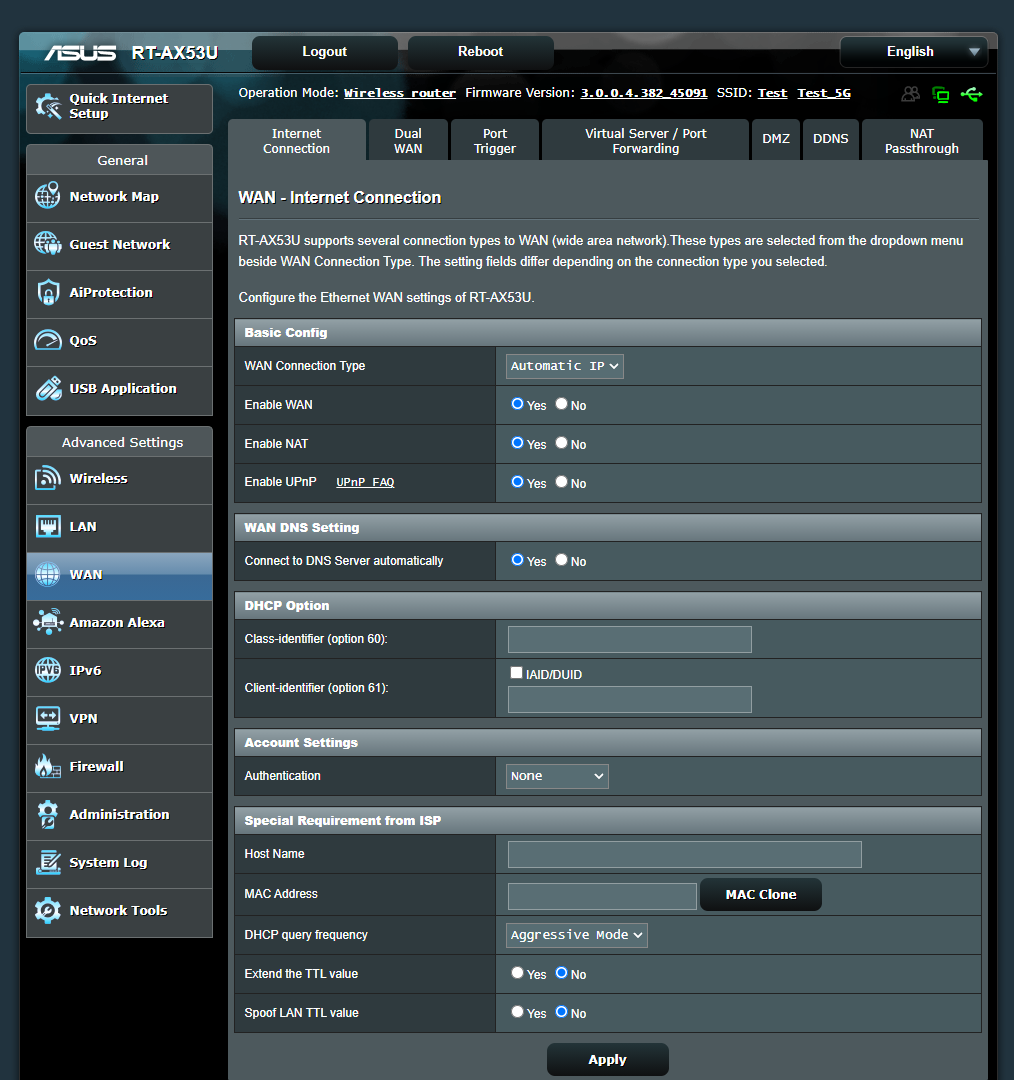This screenshot has height=1080, width=1014.
Task: Focus the Client-identifier (option 61) text field
Action: pos(630,699)
